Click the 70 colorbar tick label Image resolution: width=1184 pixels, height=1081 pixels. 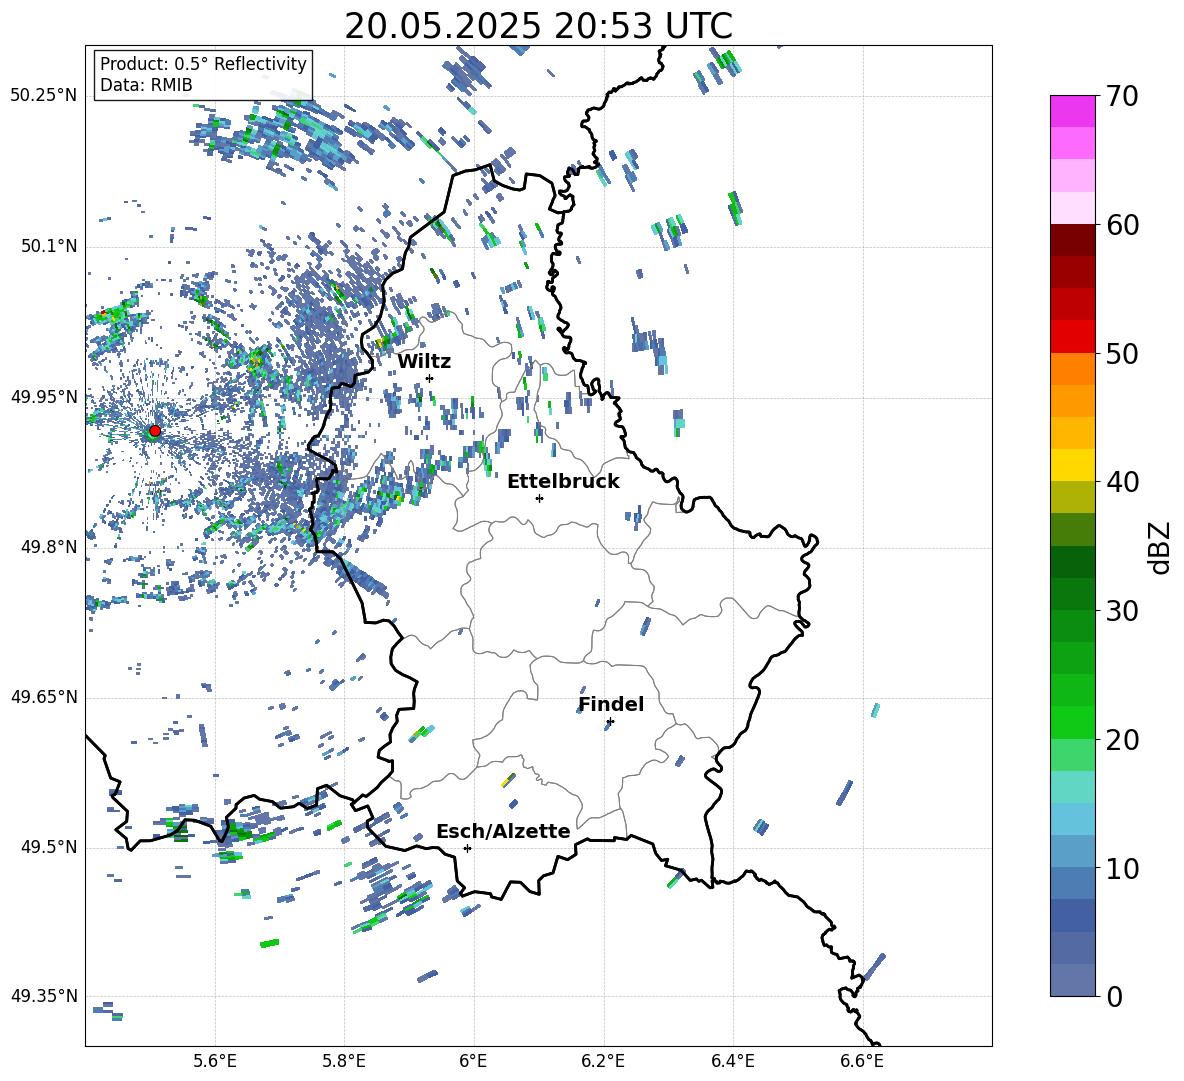(x=1121, y=97)
